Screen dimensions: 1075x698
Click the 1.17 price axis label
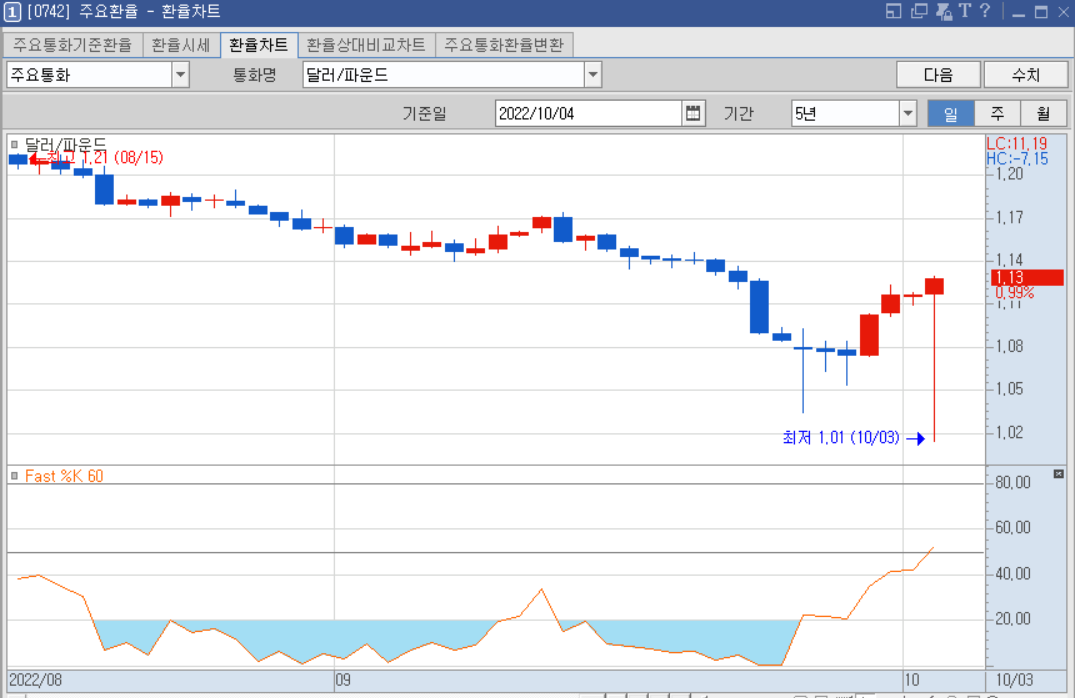(1009, 218)
